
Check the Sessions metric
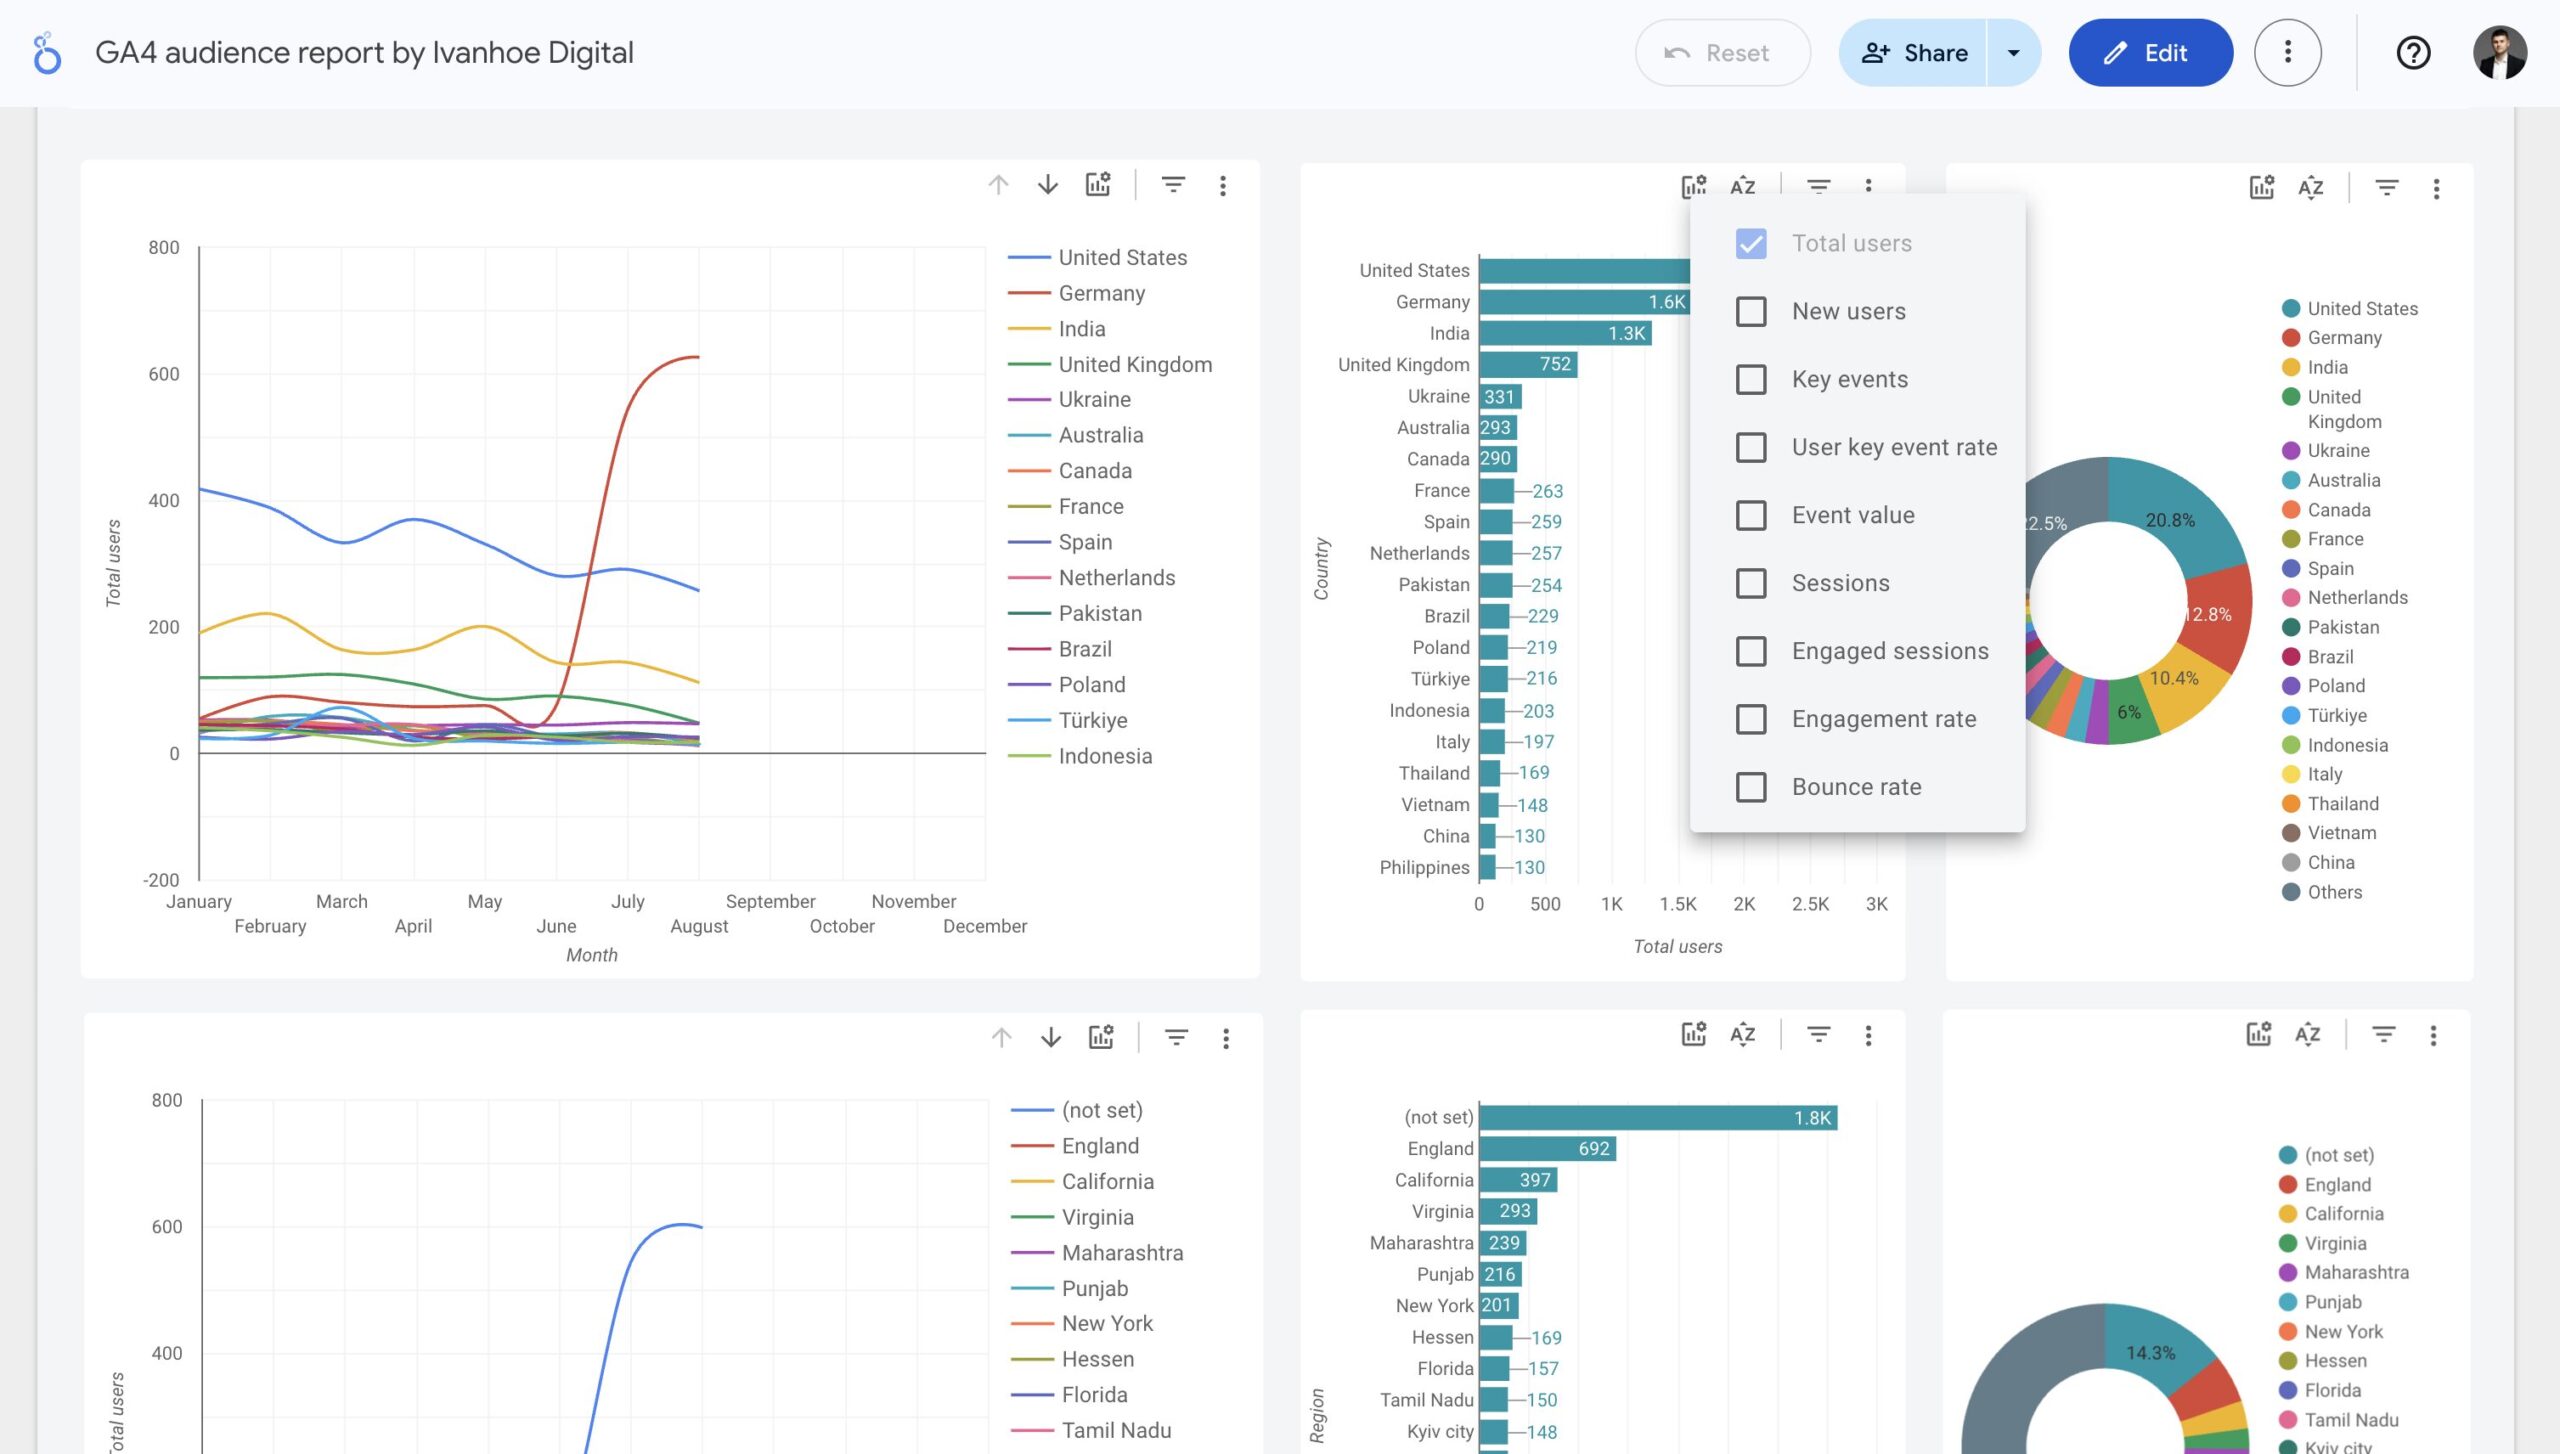[x=1750, y=583]
